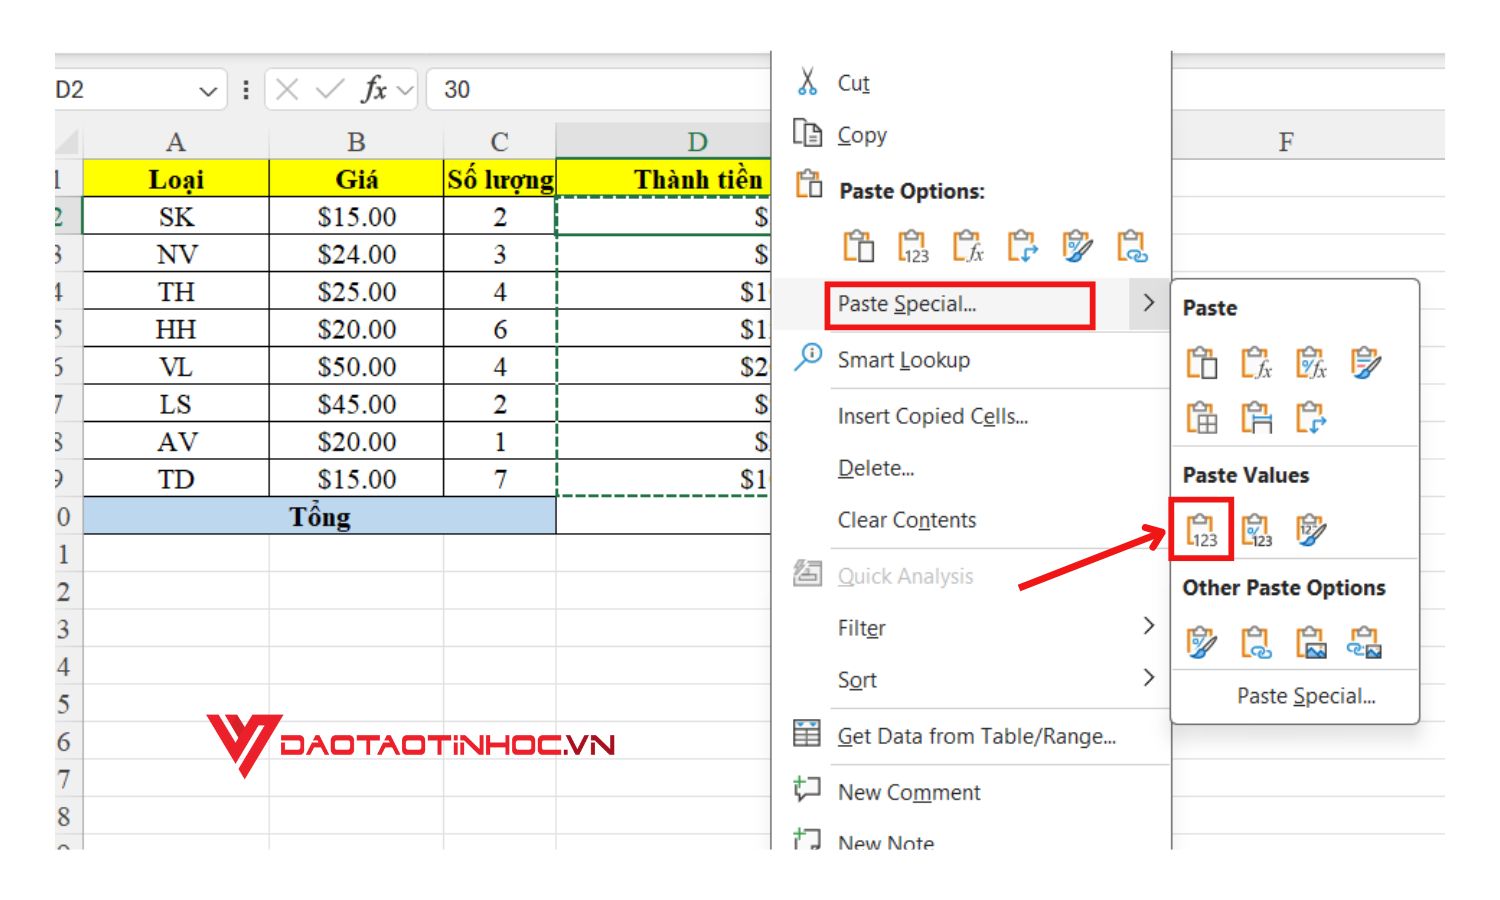This screenshot has height=900, width=1500.
Task: Click the Tổng merged cell
Action: tap(320, 516)
